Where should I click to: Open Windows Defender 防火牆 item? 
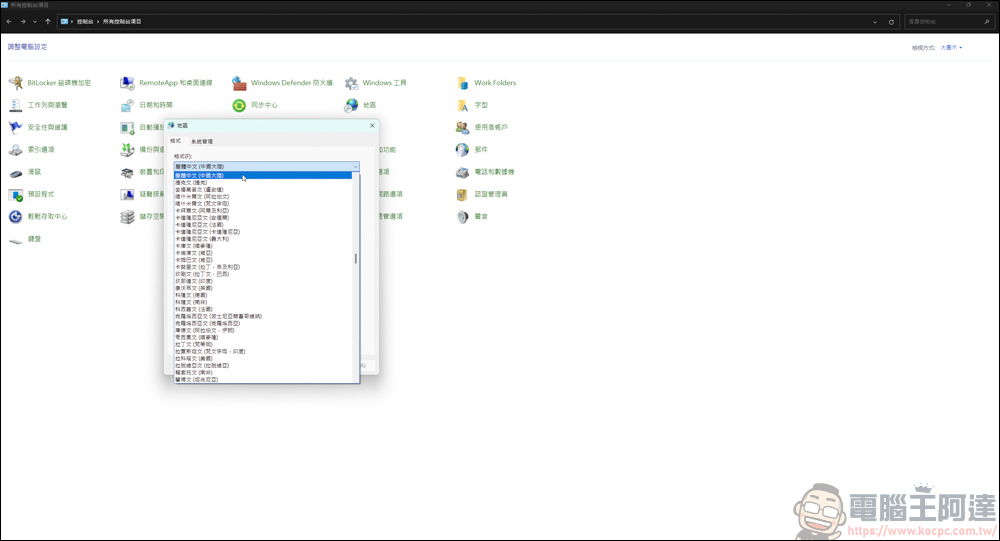coord(283,83)
